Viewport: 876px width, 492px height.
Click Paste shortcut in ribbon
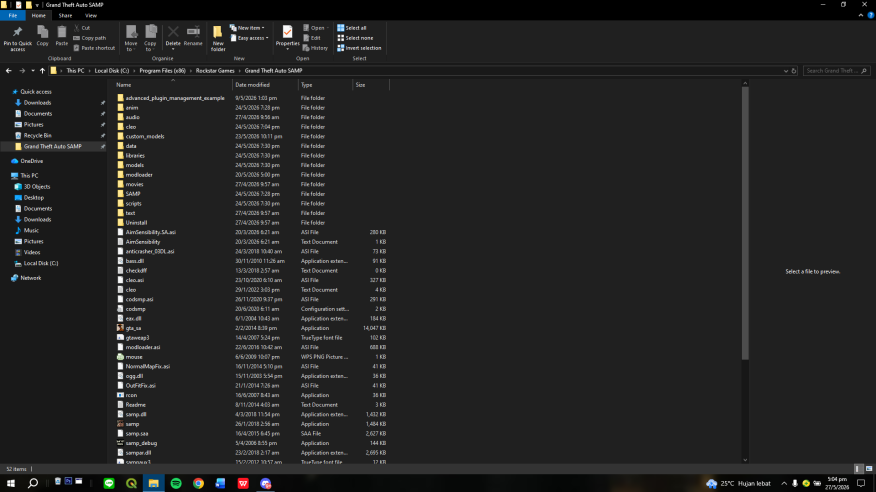click(x=94, y=48)
